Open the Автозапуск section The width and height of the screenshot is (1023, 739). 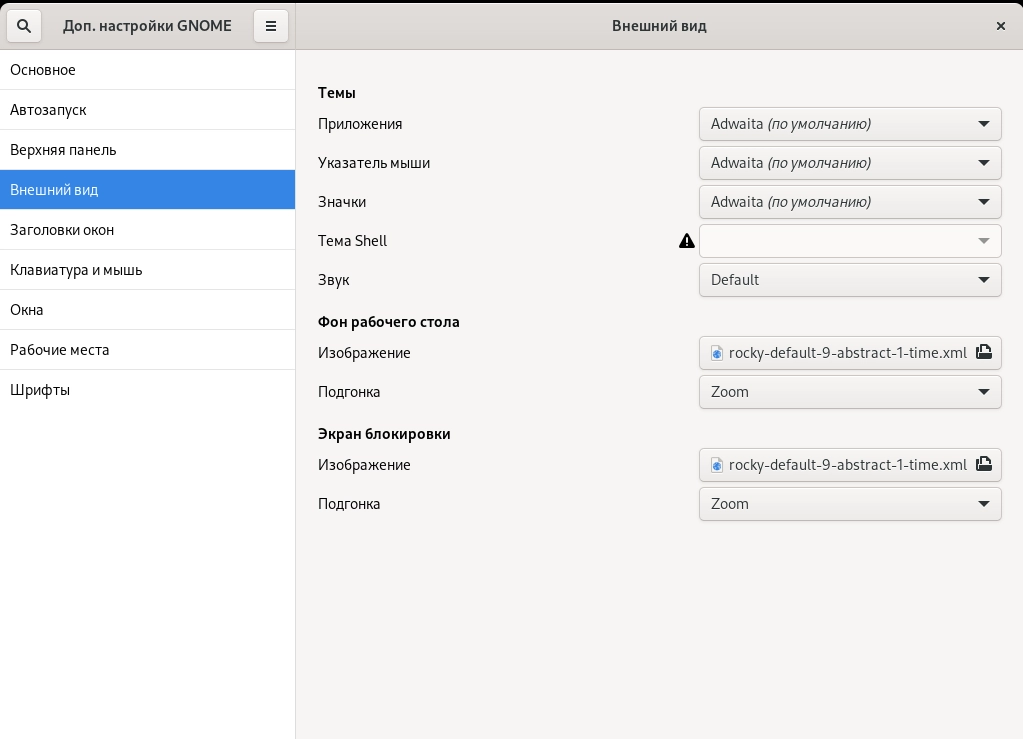(x=147, y=110)
